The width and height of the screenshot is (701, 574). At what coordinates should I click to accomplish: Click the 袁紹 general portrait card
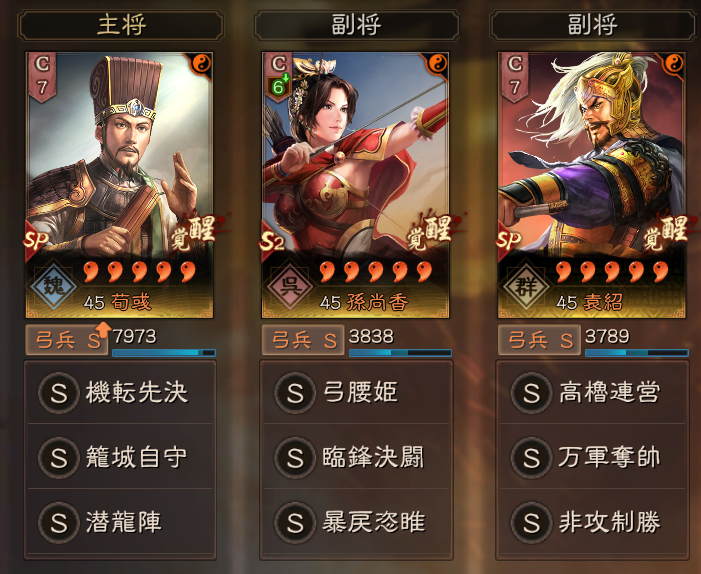point(591,185)
